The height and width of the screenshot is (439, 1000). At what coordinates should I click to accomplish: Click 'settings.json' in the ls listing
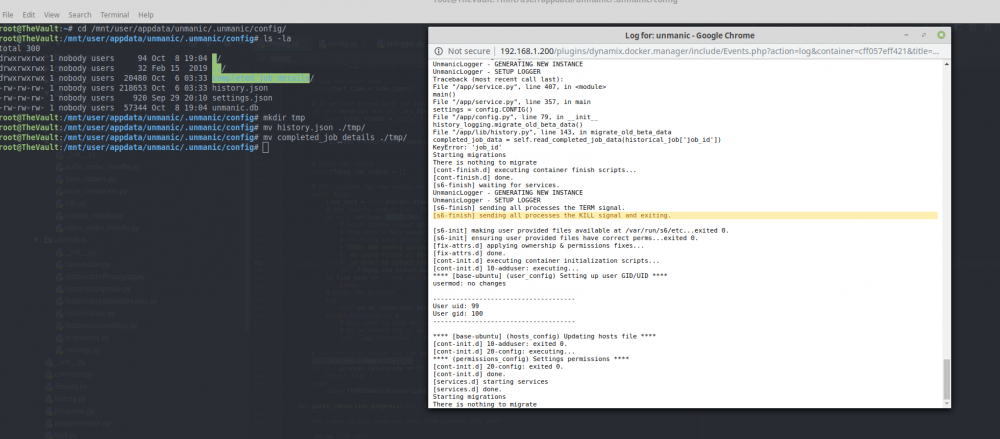pyautogui.click(x=242, y=98)
